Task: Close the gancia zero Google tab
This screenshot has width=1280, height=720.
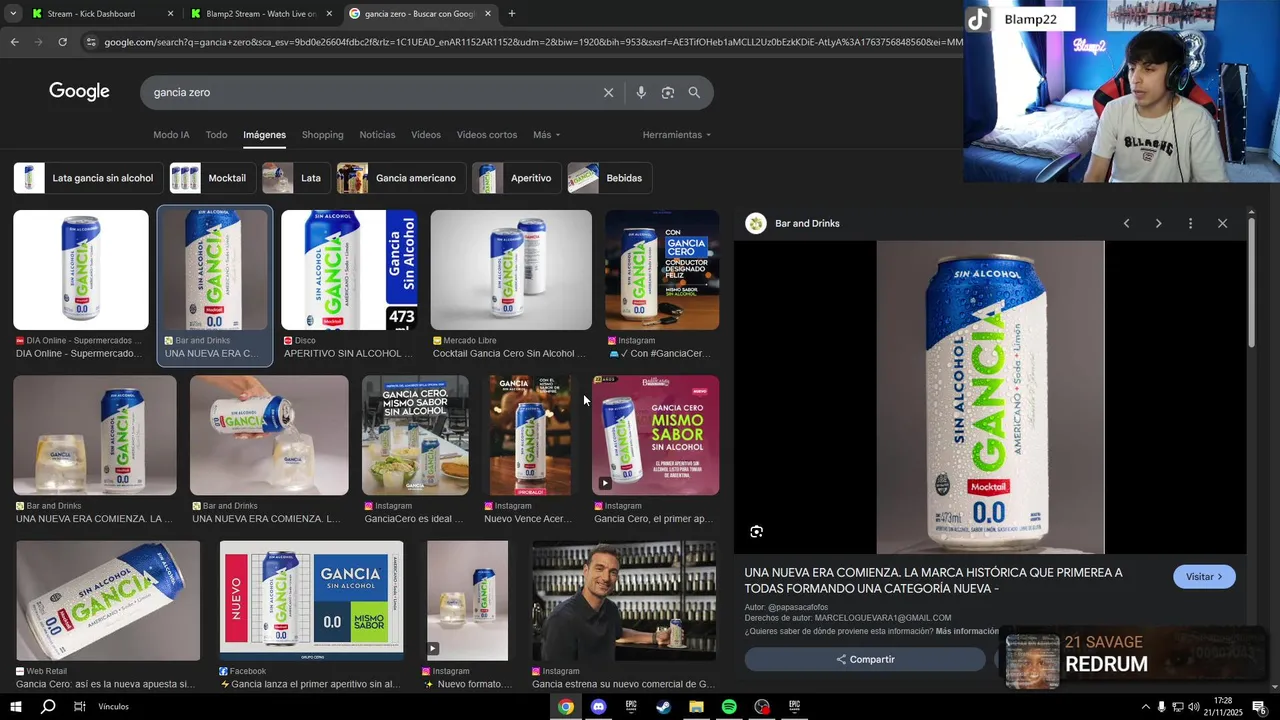Action: (x=488, y=14)
